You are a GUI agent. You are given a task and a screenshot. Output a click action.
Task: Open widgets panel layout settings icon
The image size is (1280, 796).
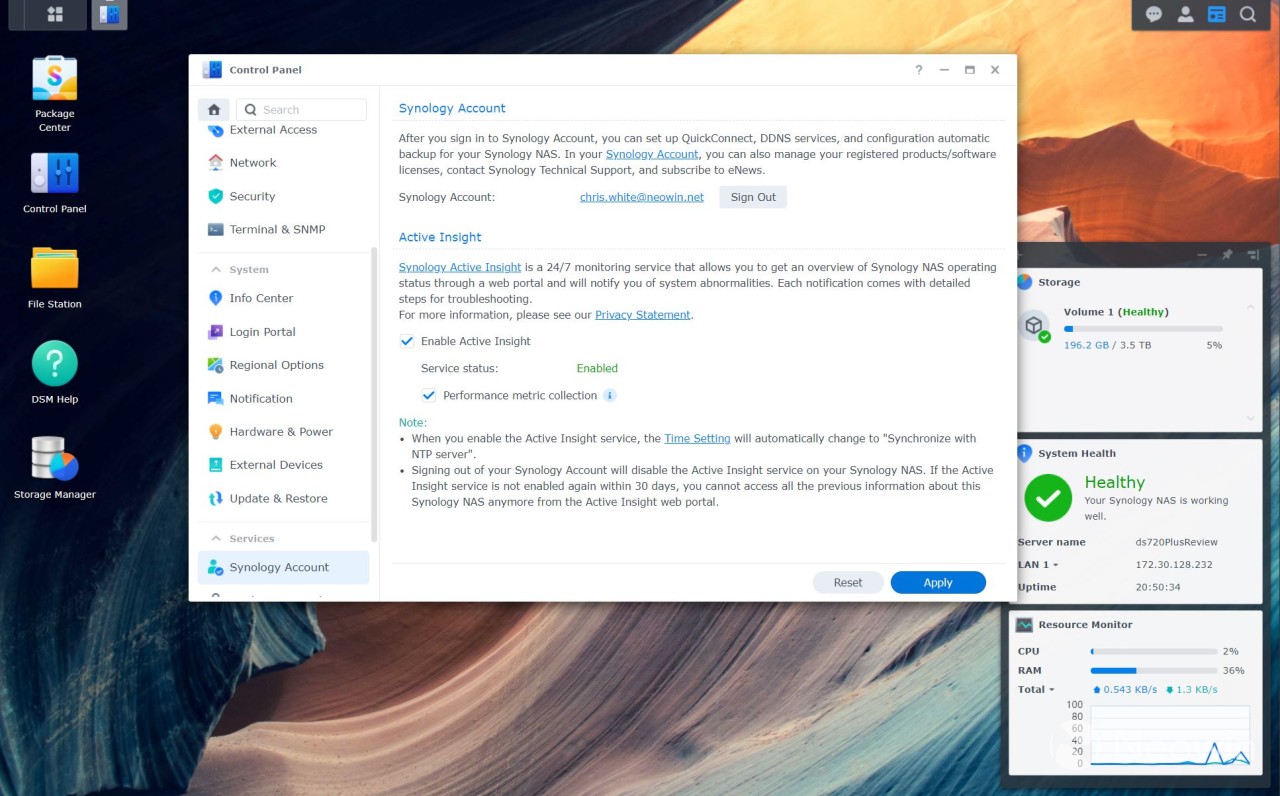click(1252, 255)
